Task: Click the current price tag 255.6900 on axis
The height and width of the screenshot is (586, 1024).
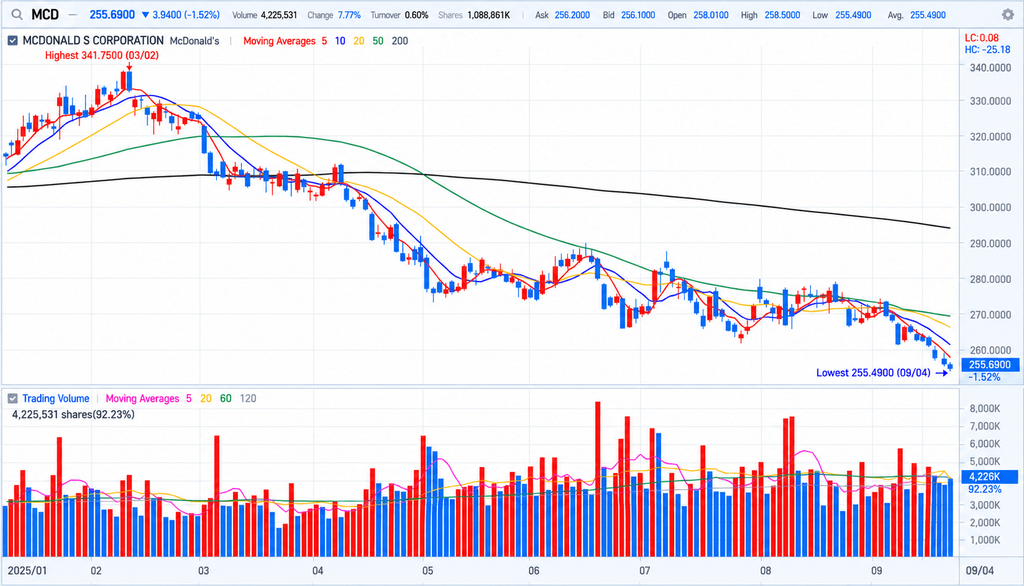Action: click(x=989, y=365)
